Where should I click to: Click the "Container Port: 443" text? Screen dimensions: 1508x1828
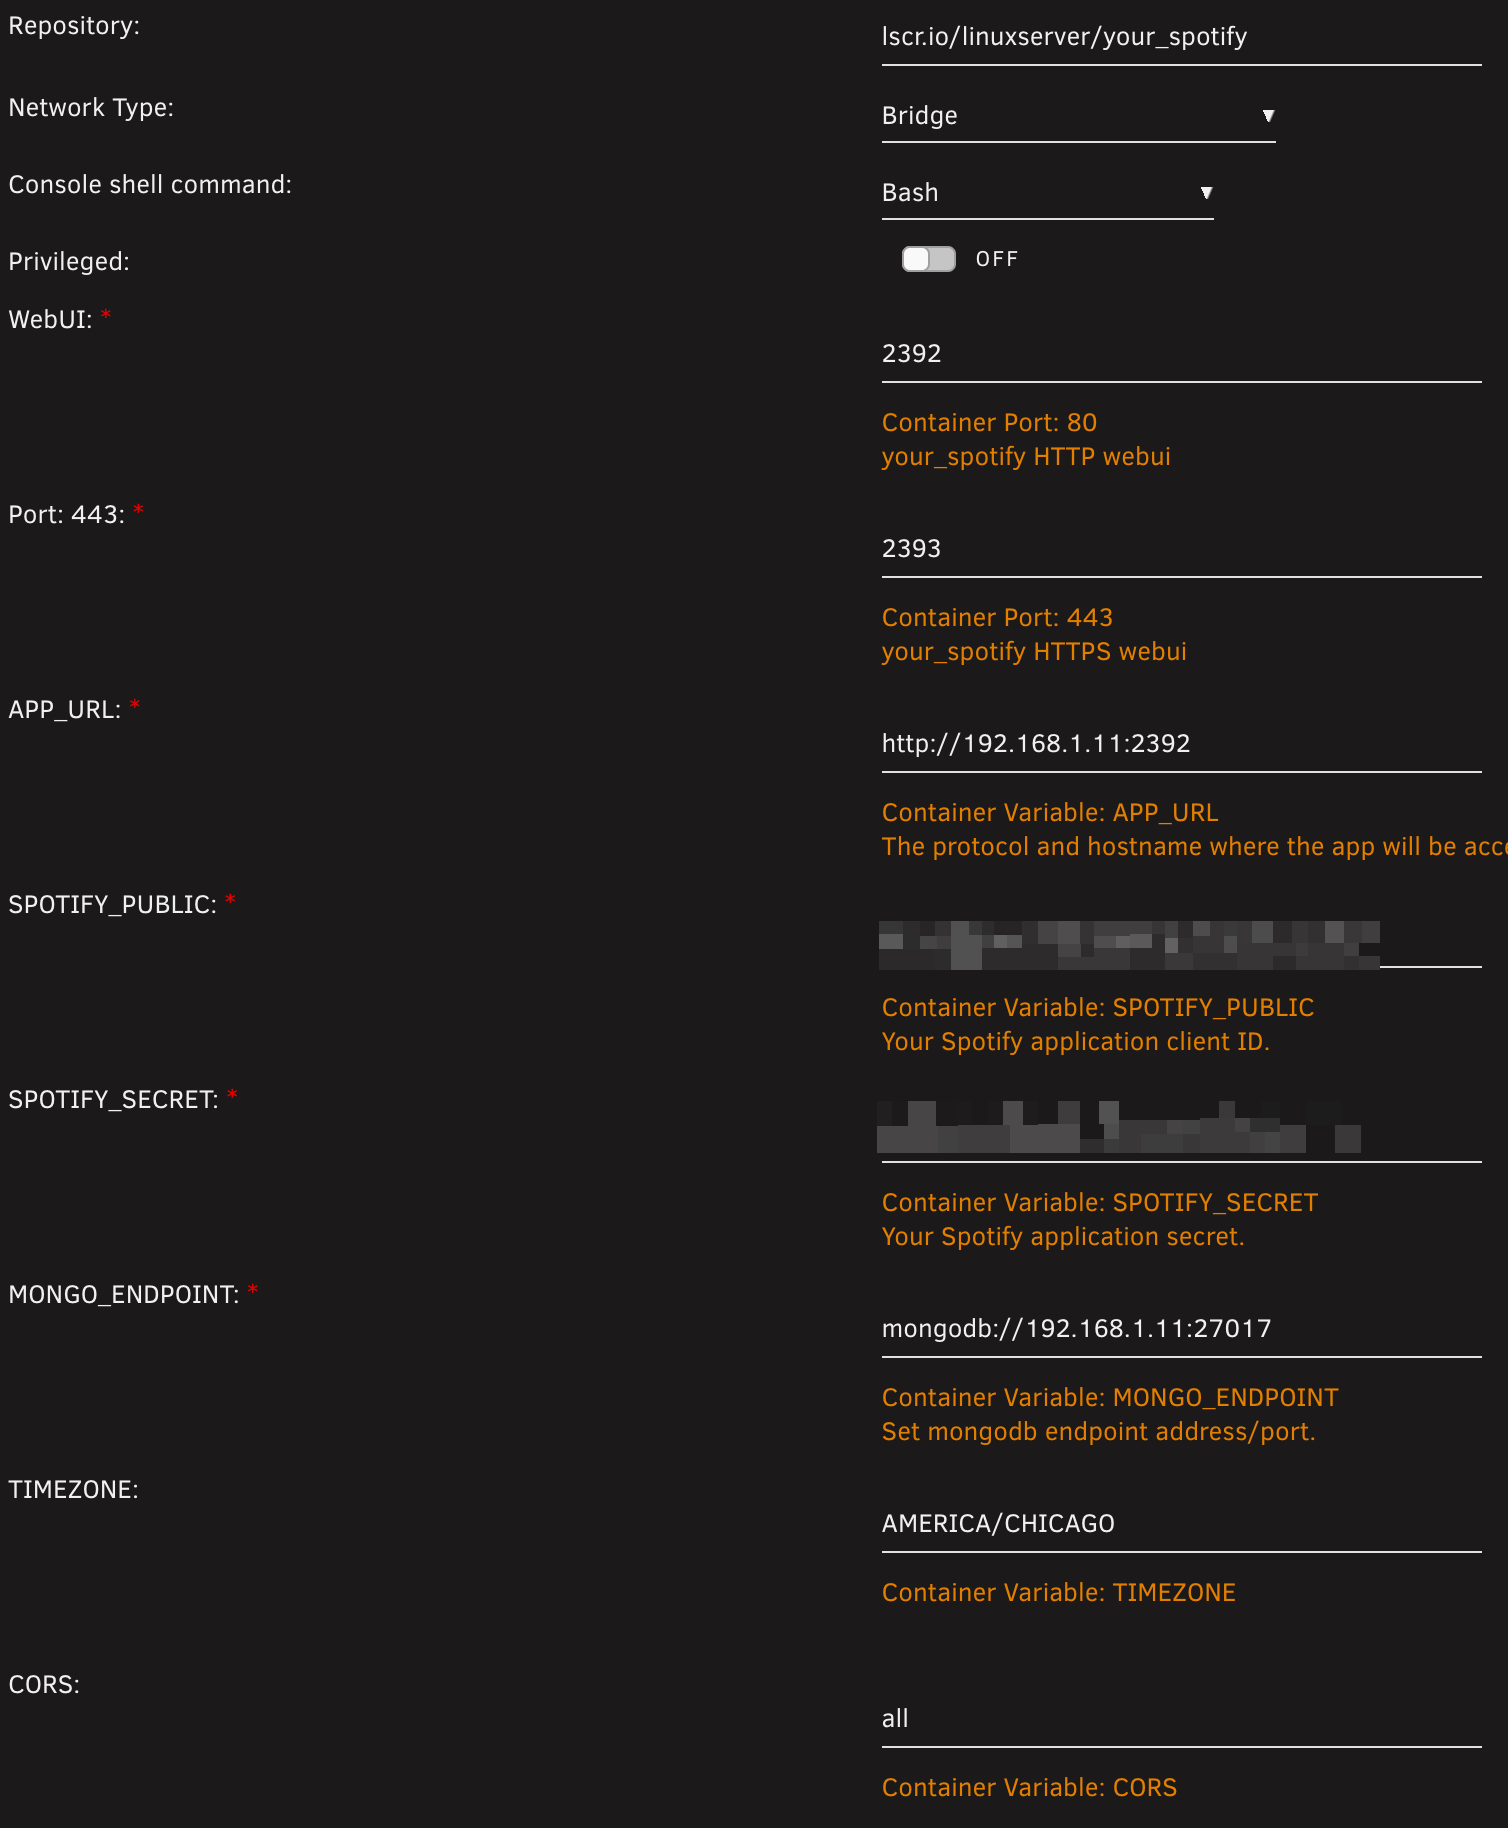pyautogui.click(x=997, y=618)
